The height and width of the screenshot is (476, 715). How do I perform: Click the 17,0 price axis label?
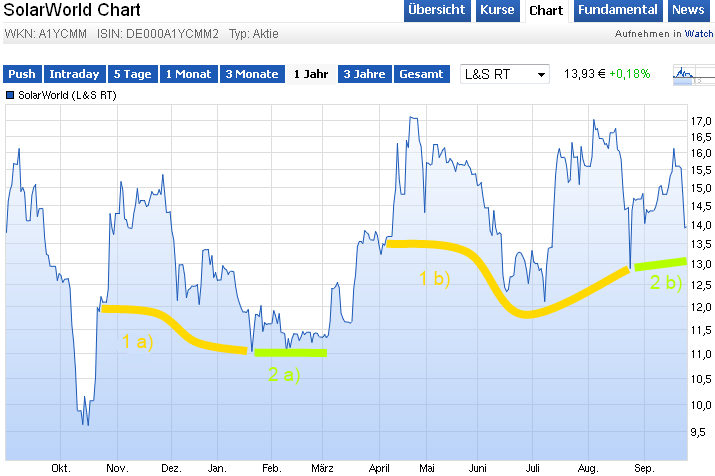pyautogui.click(x=701, y=121)
